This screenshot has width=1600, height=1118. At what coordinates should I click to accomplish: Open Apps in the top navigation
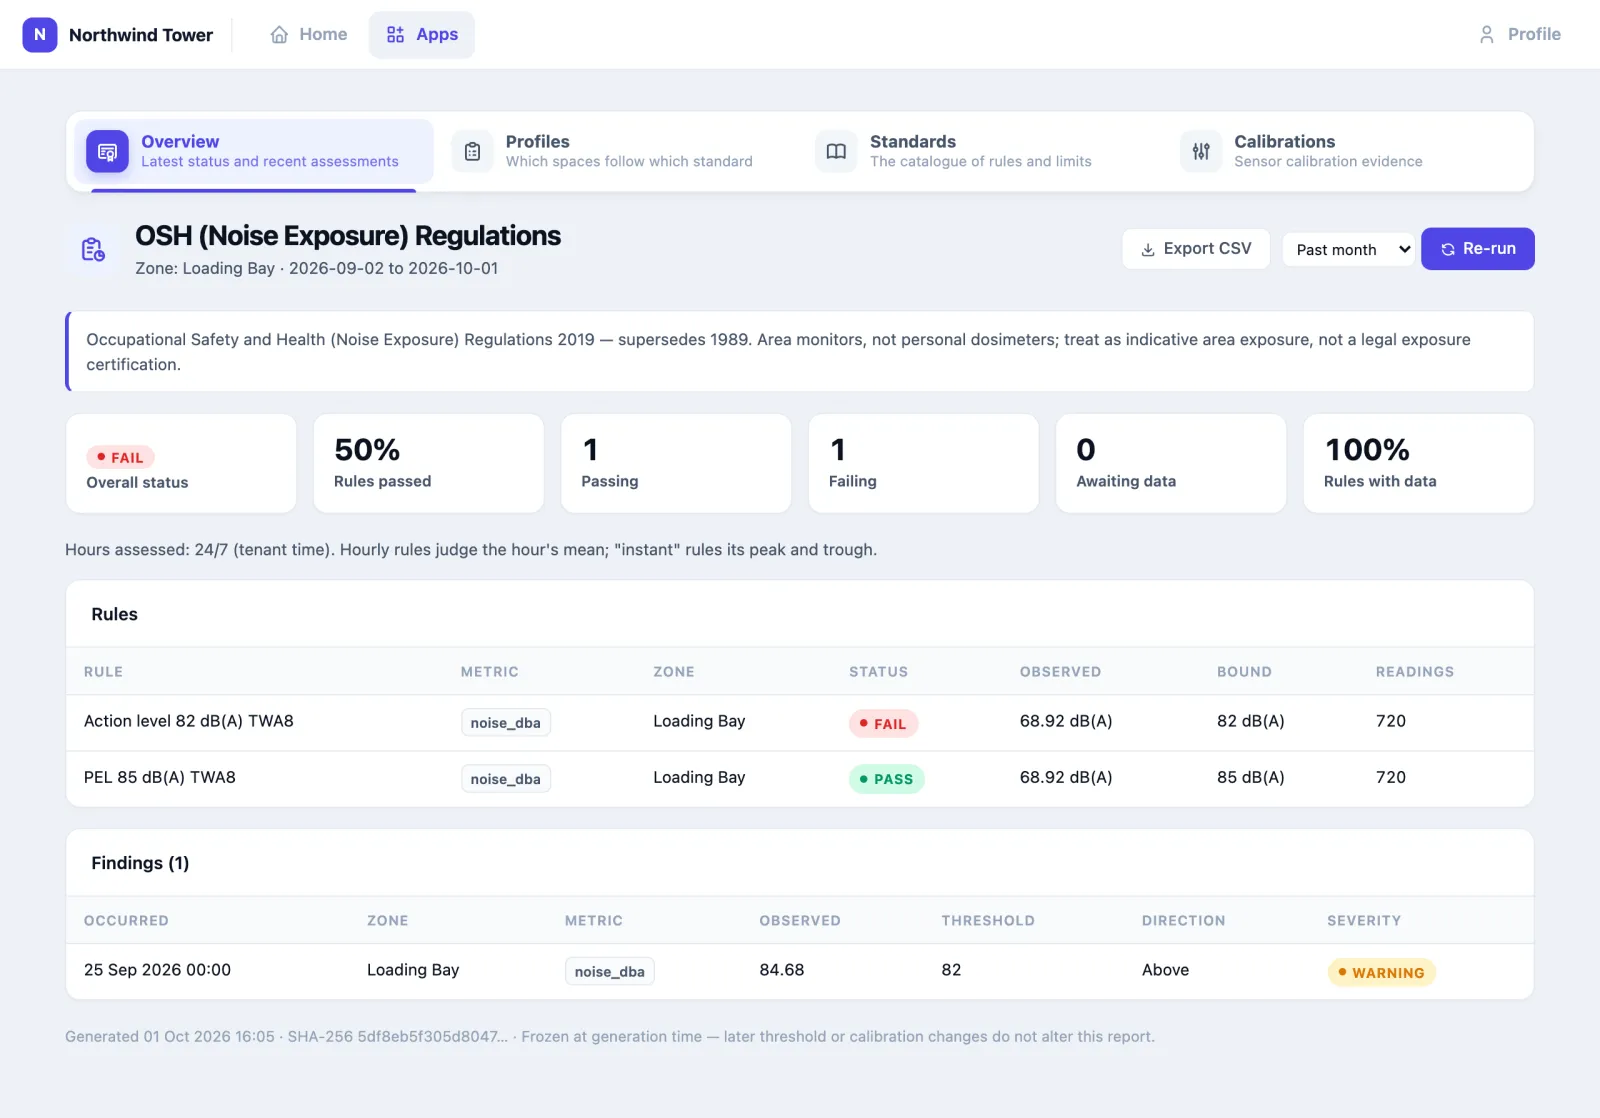coord(422,35)
